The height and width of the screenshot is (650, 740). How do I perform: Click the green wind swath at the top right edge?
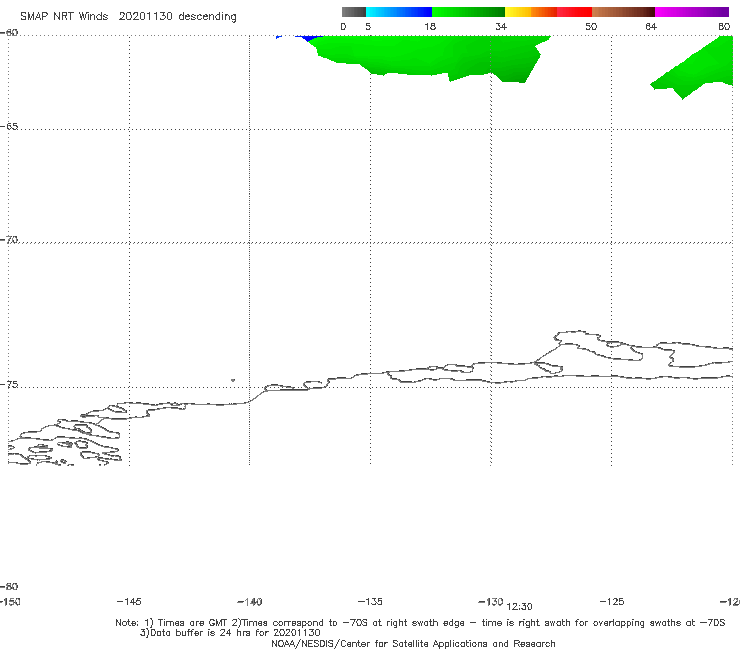tap(698, 68)
